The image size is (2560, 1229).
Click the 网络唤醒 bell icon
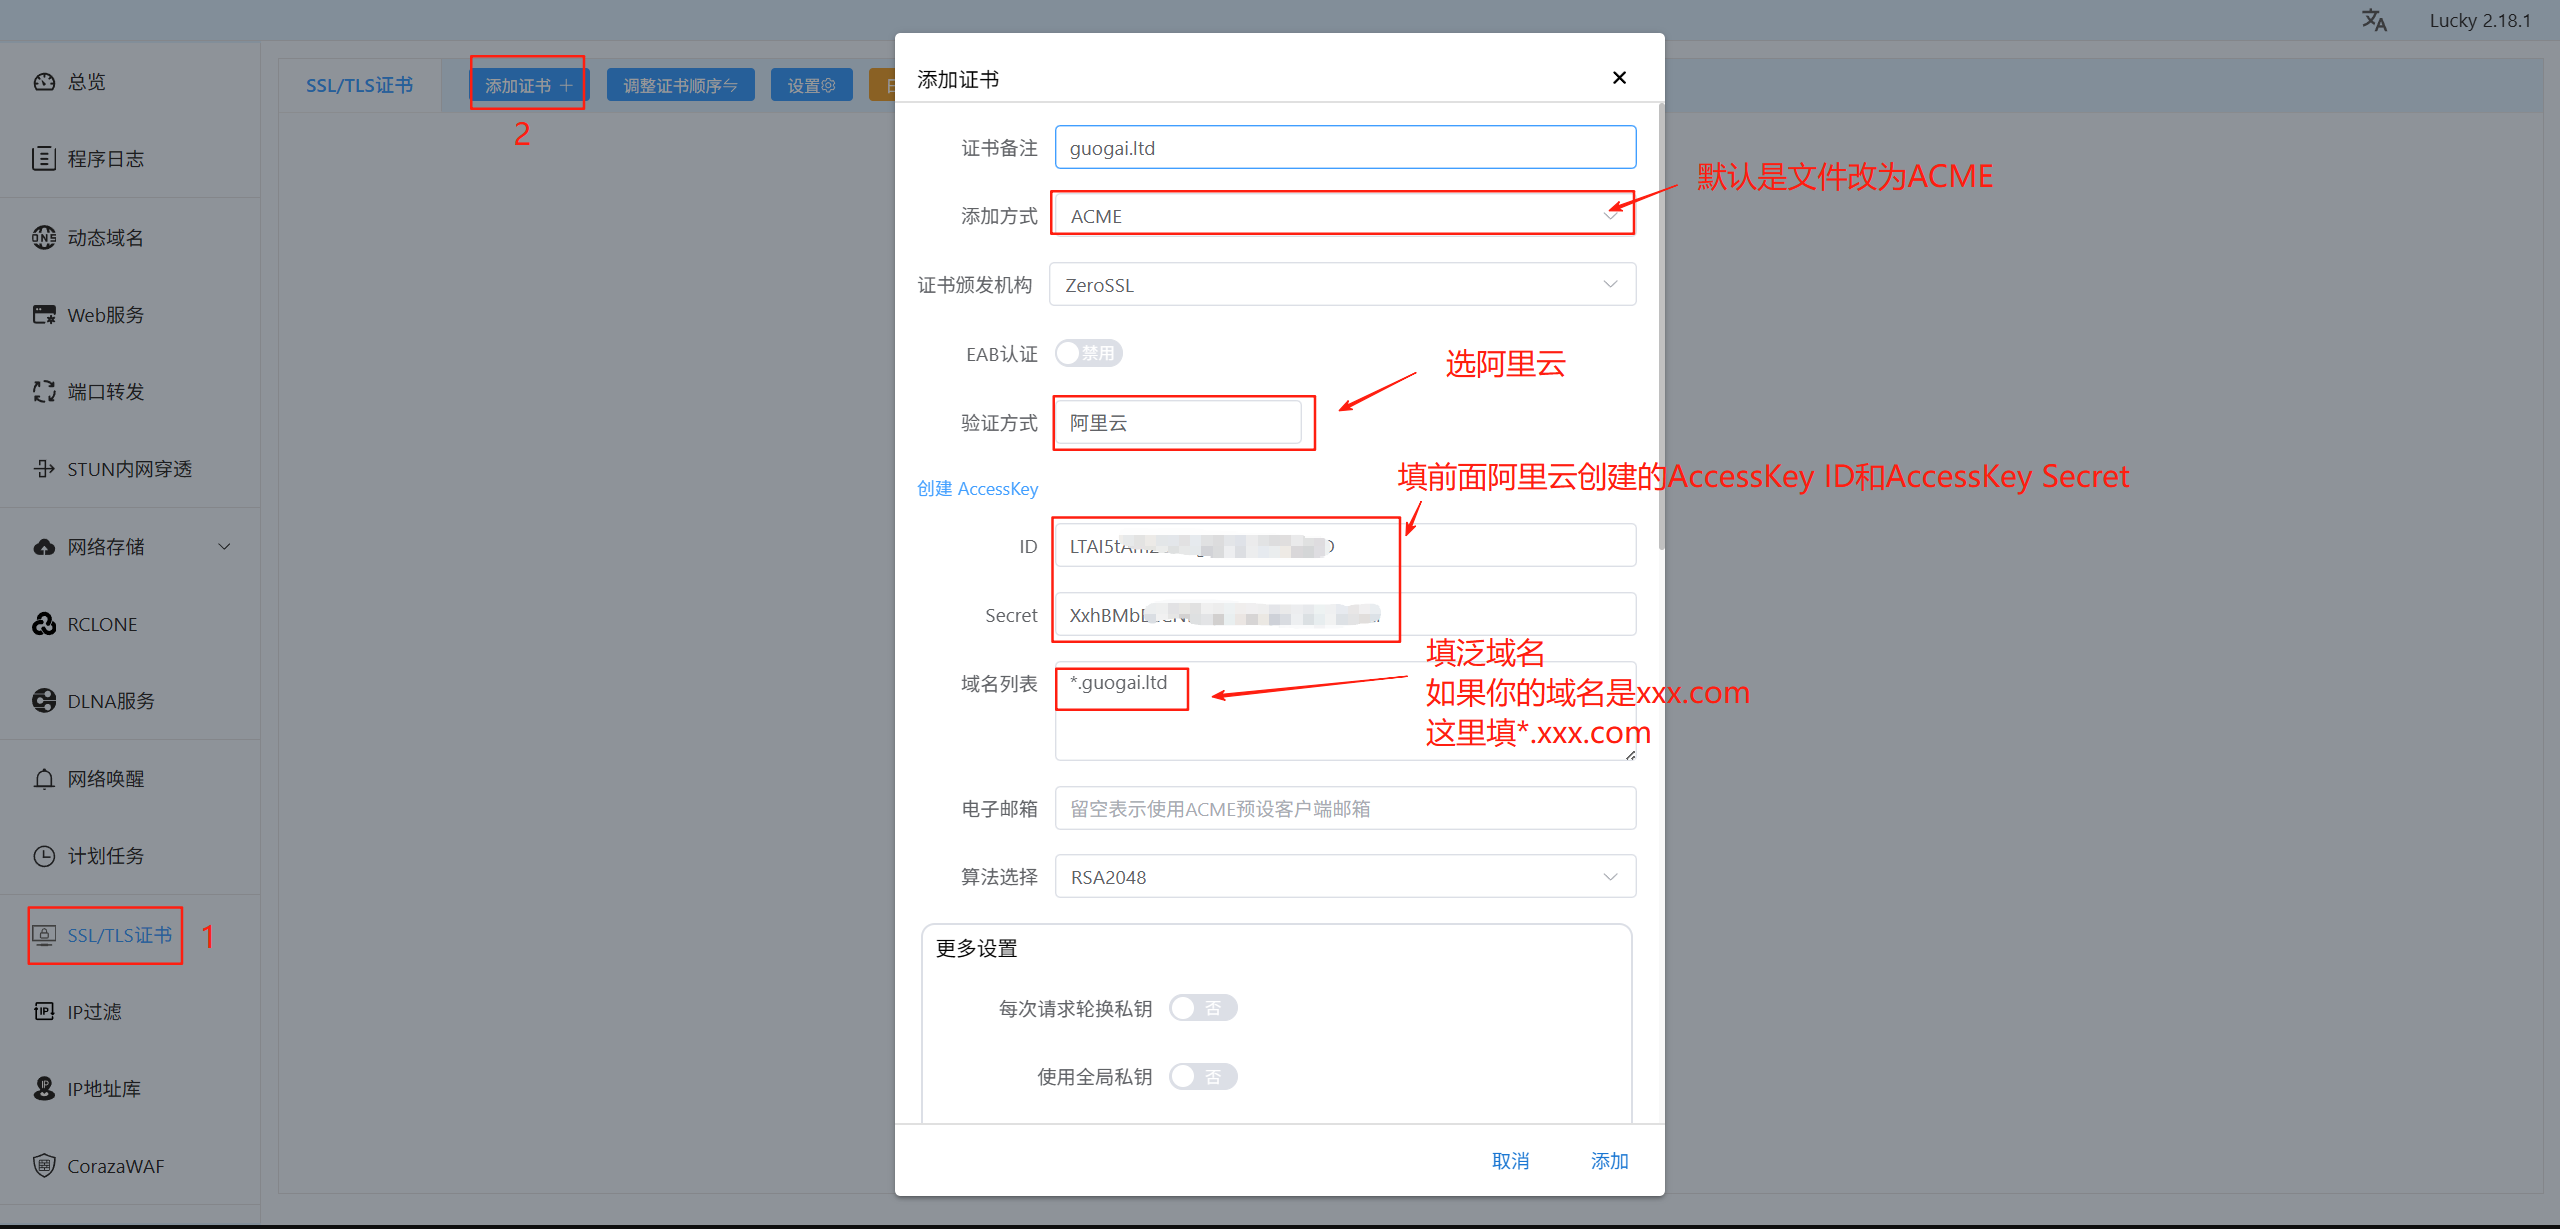(x=44, y=779)
